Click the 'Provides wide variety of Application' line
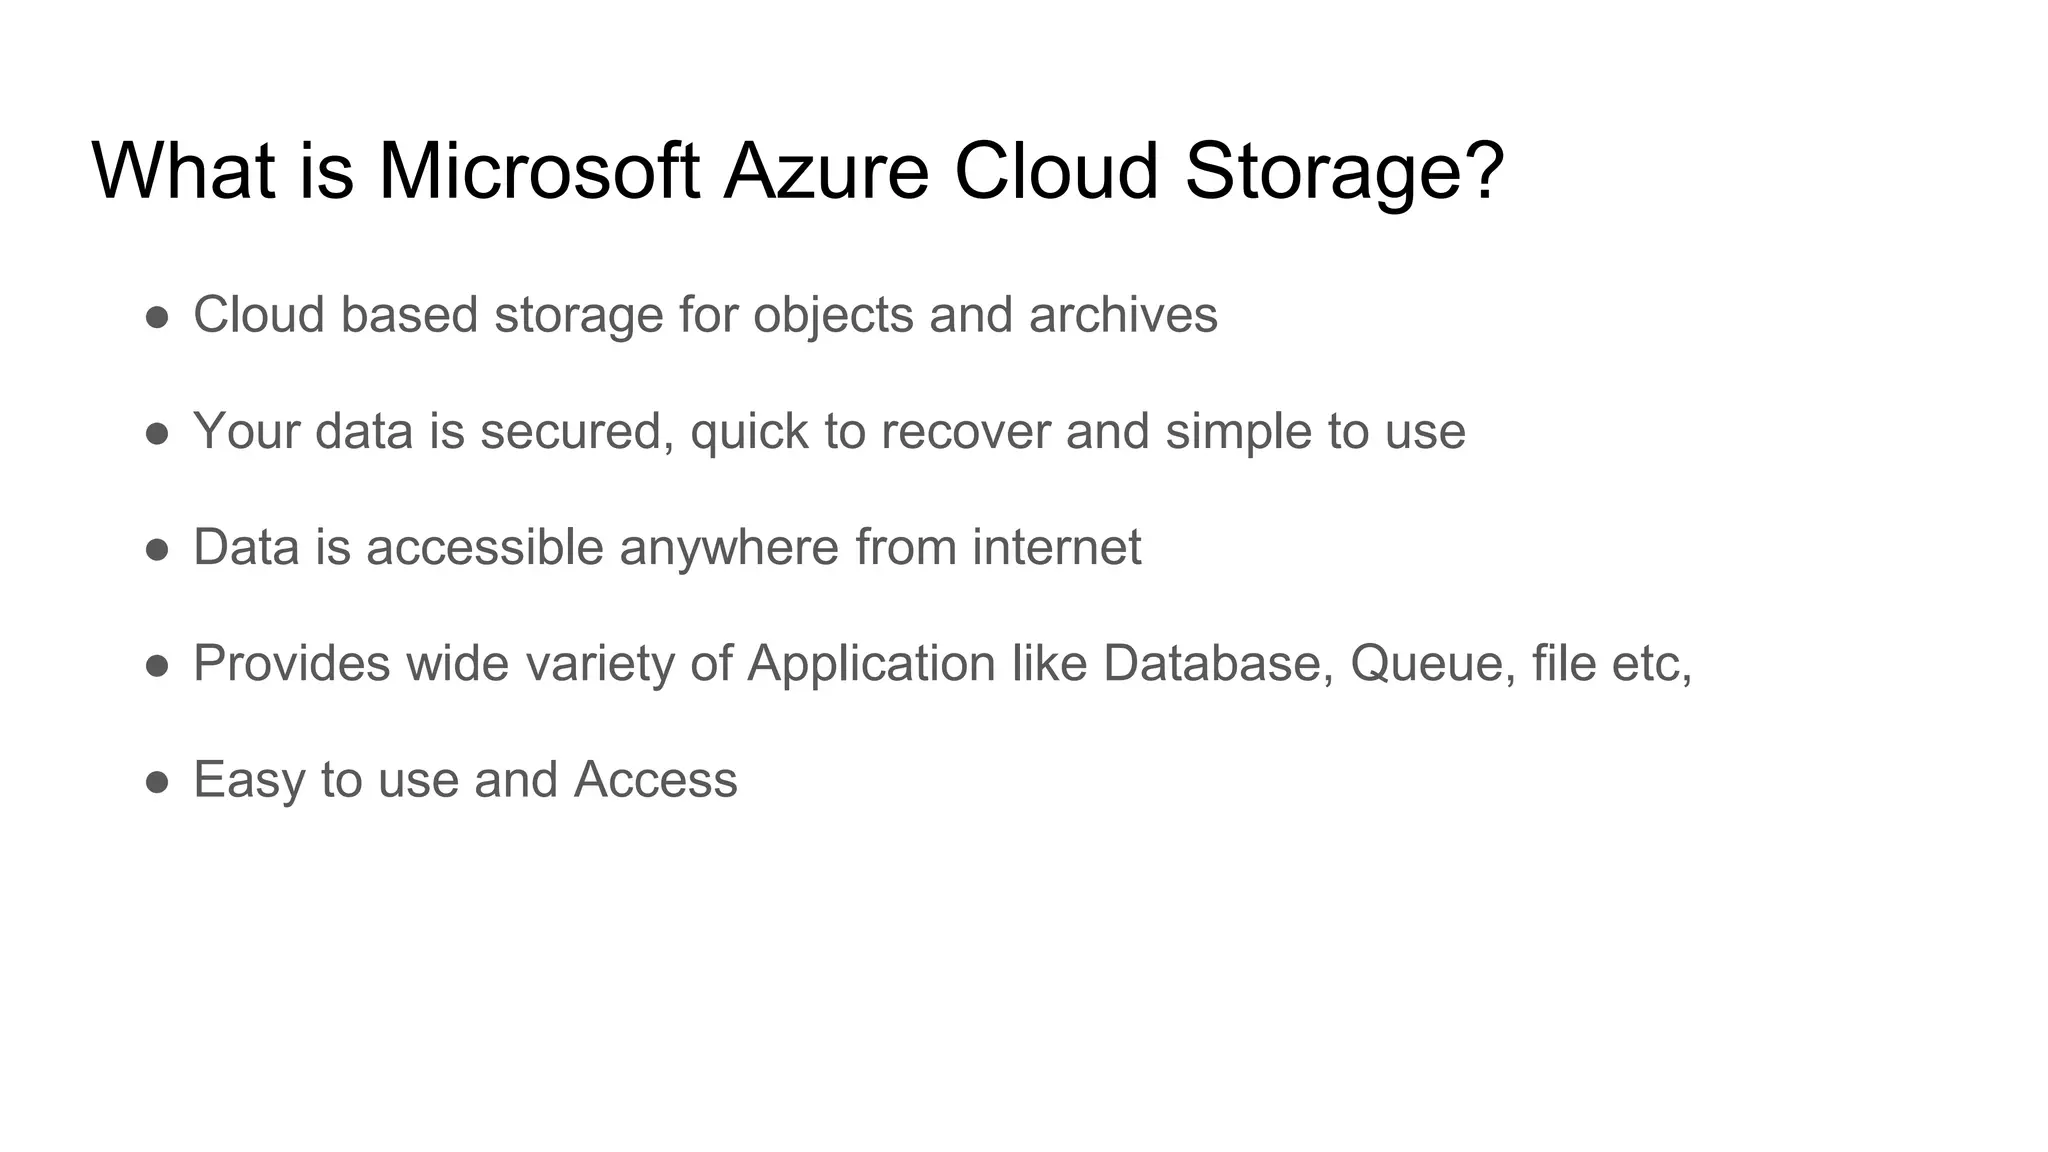 943,664
